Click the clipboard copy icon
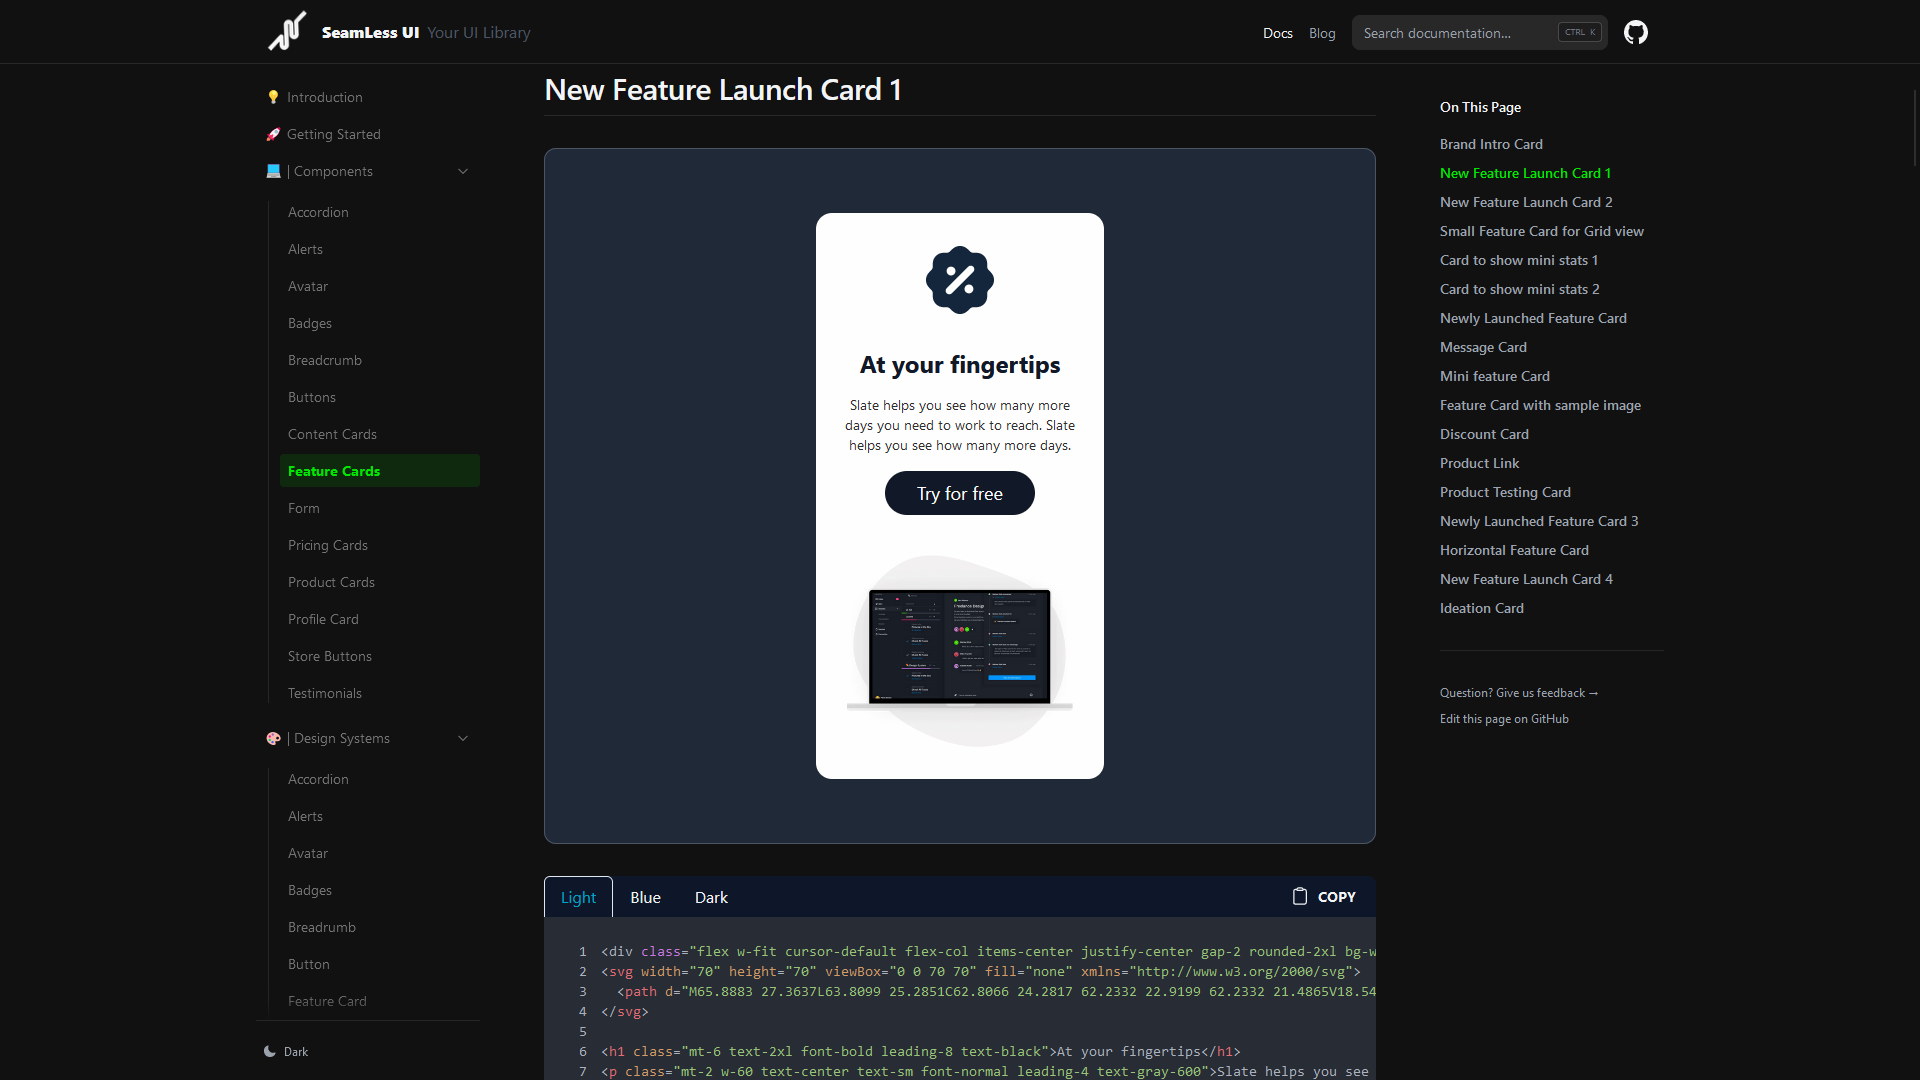Viewport: 1920px width, 1080px height. [1300, 896]
